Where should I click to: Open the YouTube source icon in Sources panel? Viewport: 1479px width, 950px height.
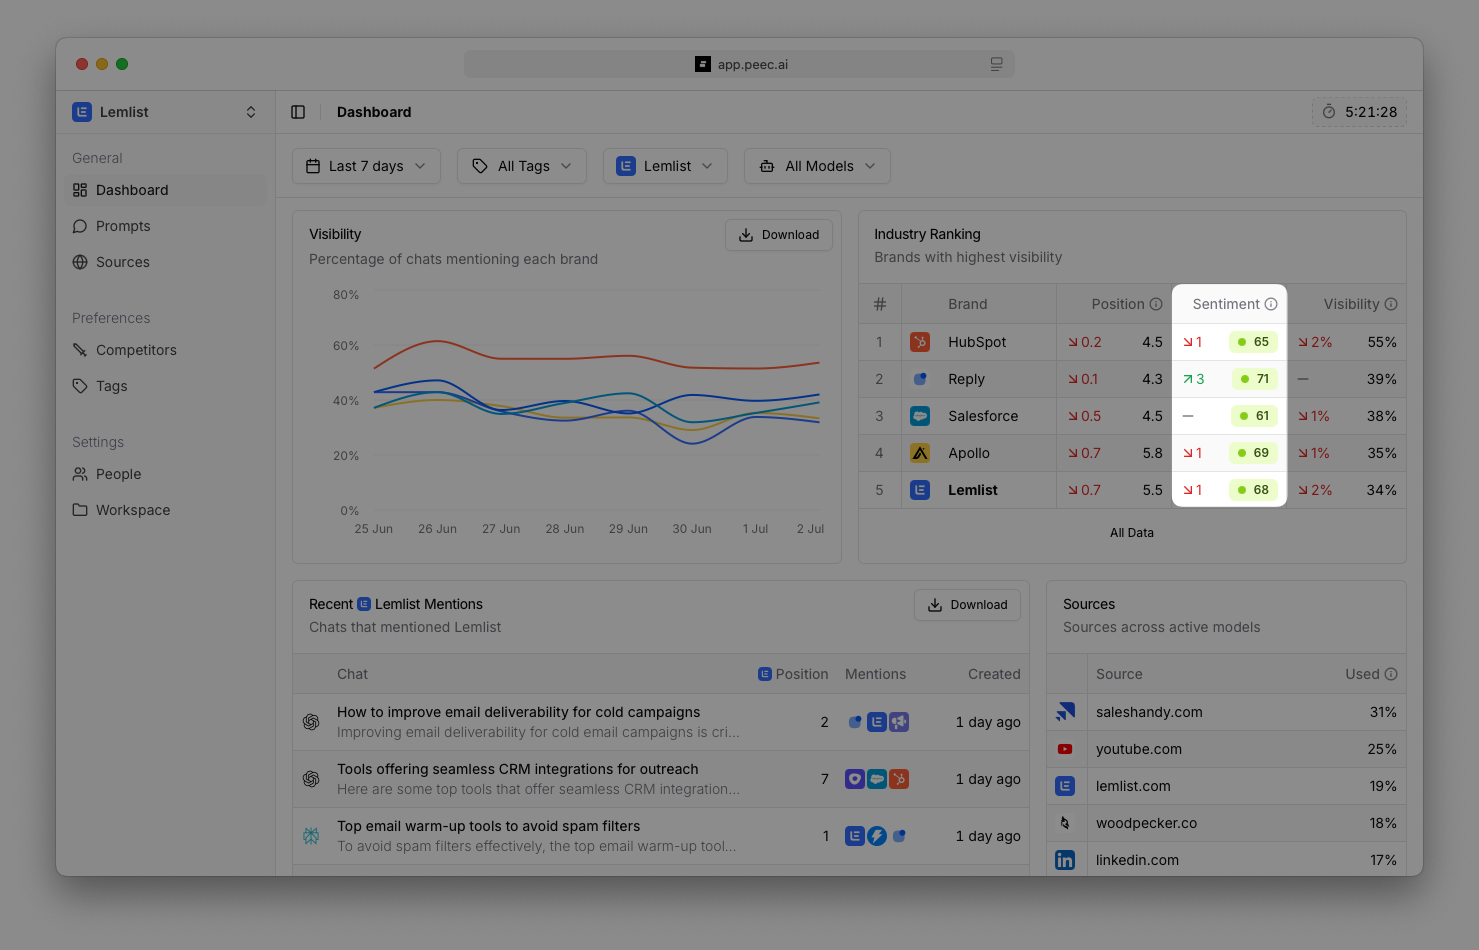pos(1065,748)
